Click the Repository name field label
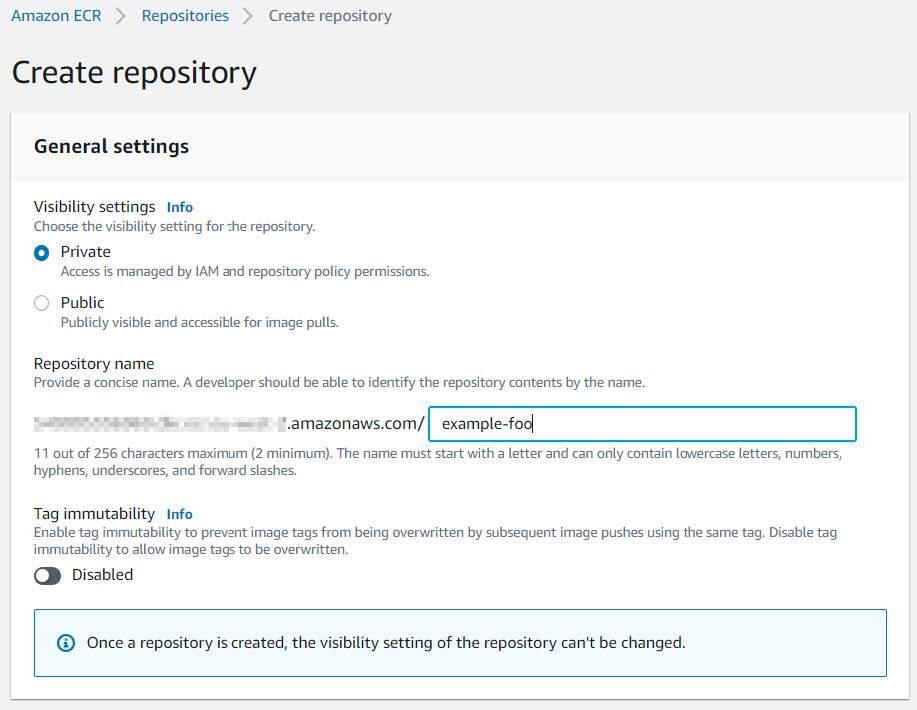The height and width of the screenshot is (710, 917). coord(94,363)
